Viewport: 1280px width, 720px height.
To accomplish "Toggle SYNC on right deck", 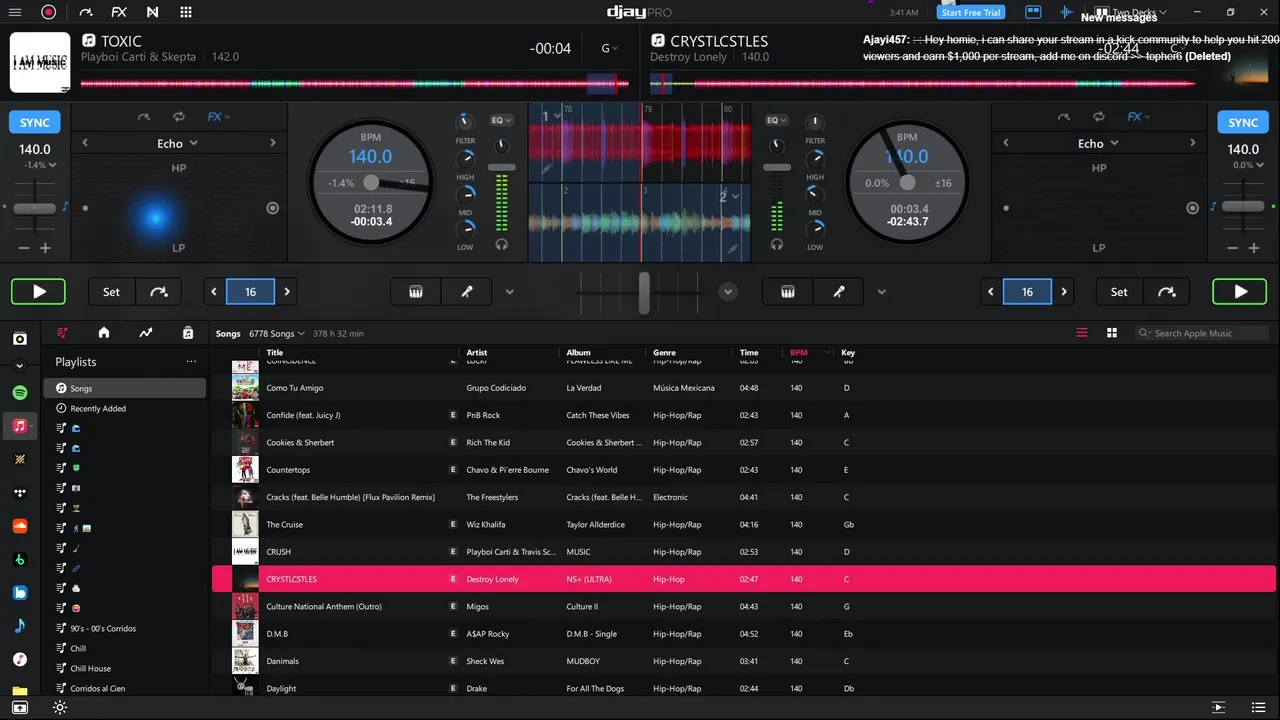I will (1243, 122).
